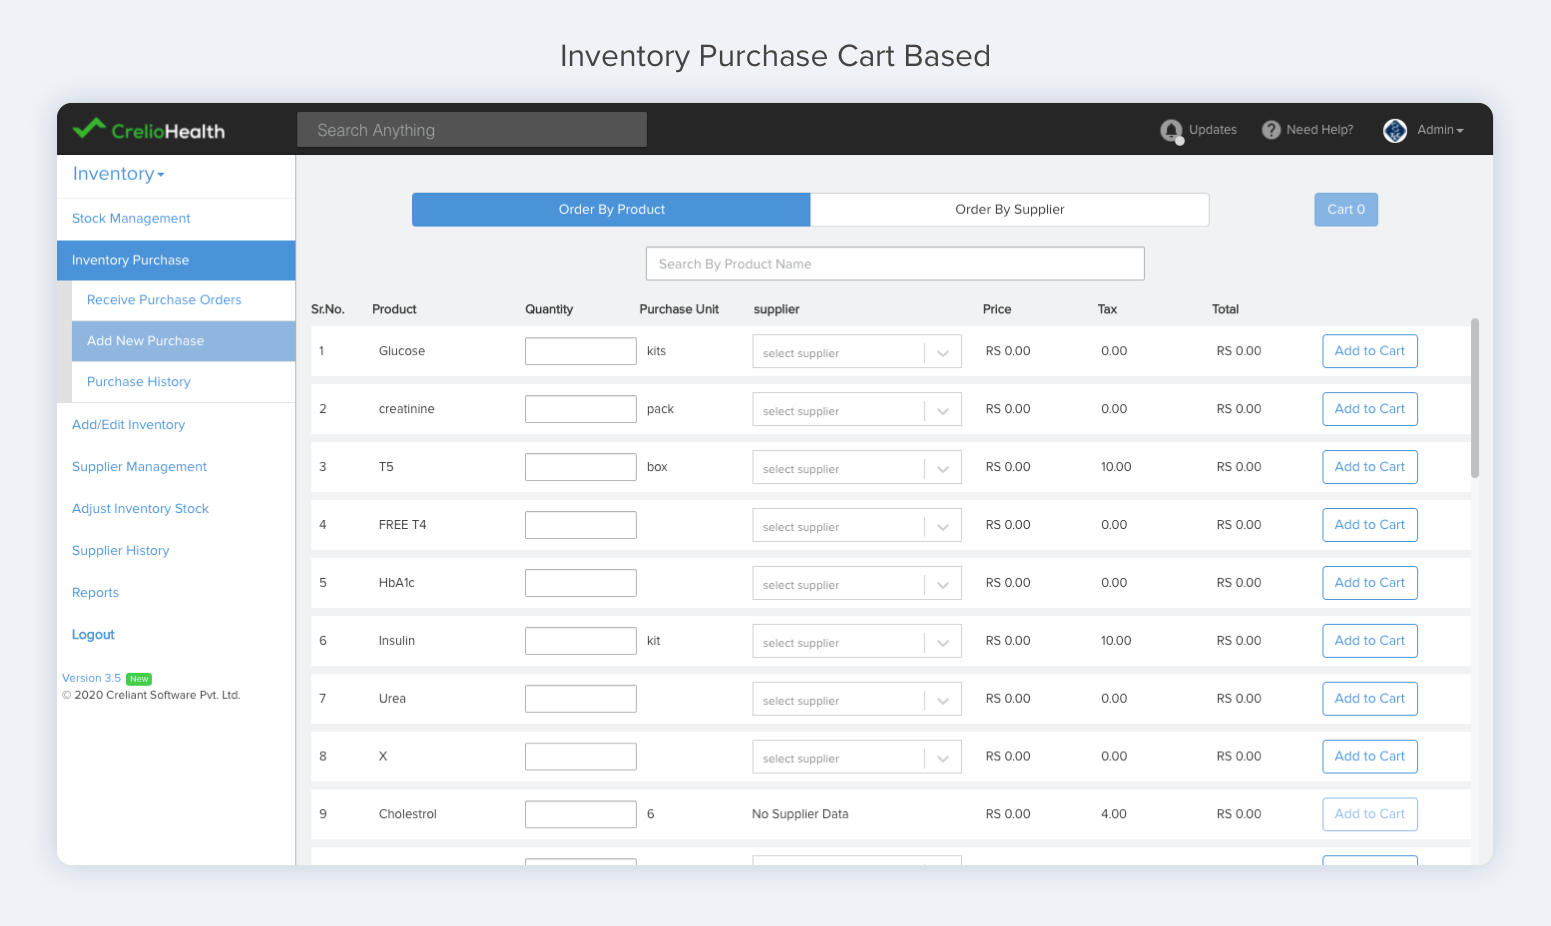
Task: Click the CrelioHealth logo
Action: (148, 129)
